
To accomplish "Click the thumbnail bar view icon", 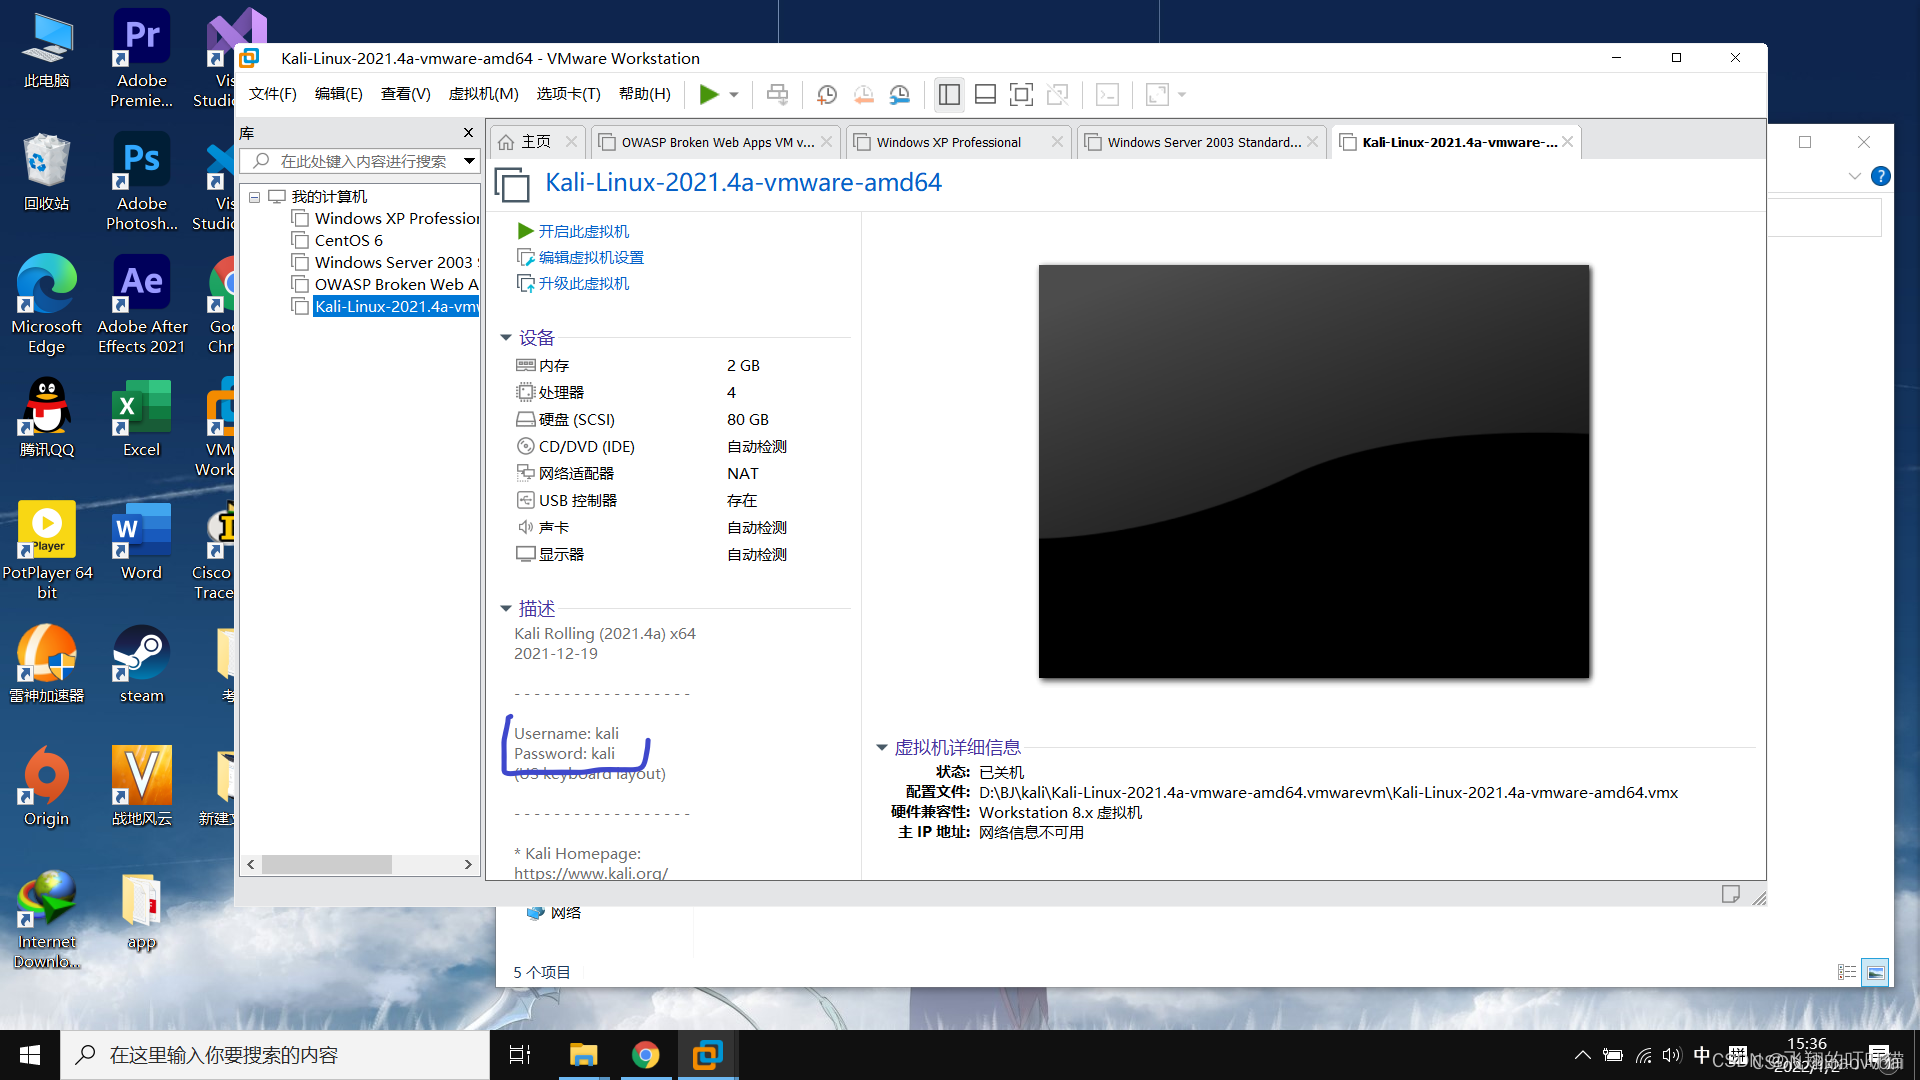I will coord(985,95).
